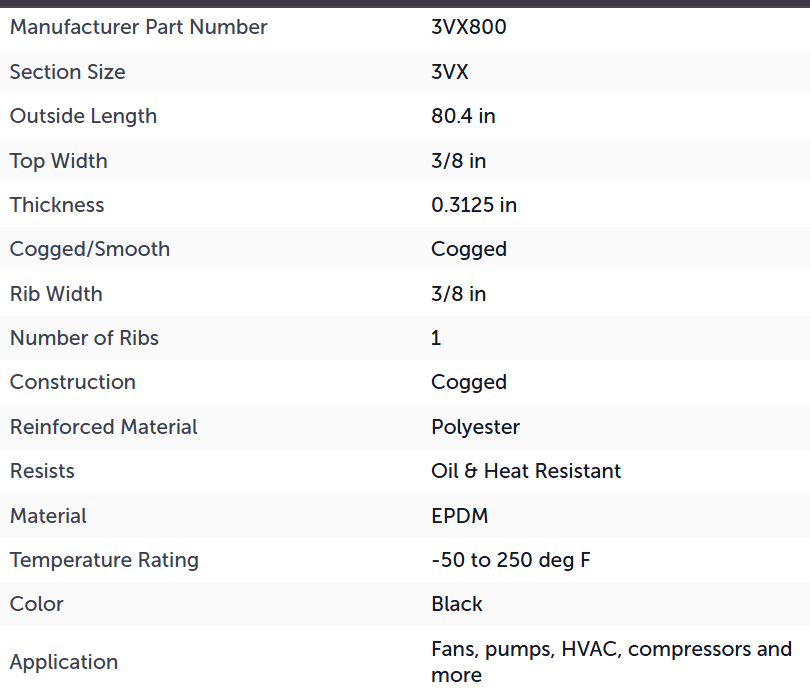Select the Thickness 0.3125 in value
This screenshot has width=810, height=693.
point(474,205)
